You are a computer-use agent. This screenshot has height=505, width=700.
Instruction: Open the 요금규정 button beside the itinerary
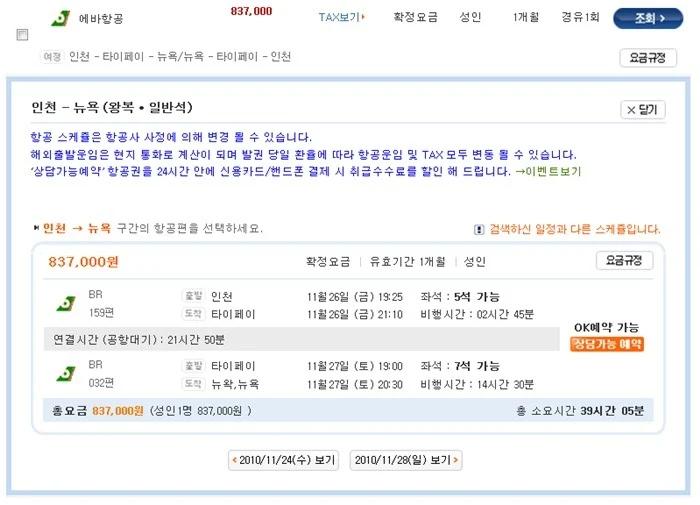(648, 58)
